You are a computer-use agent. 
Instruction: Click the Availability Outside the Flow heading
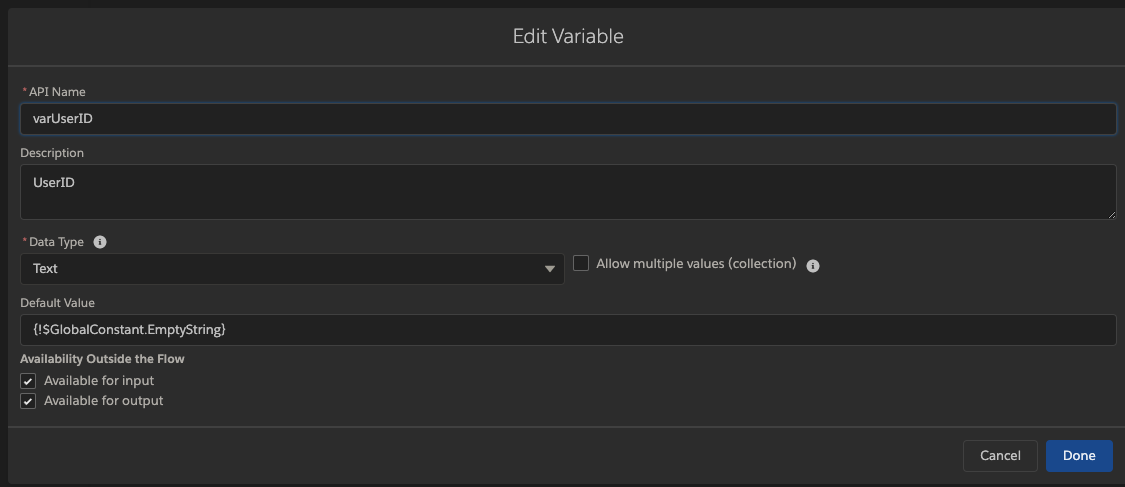point(102,359)
